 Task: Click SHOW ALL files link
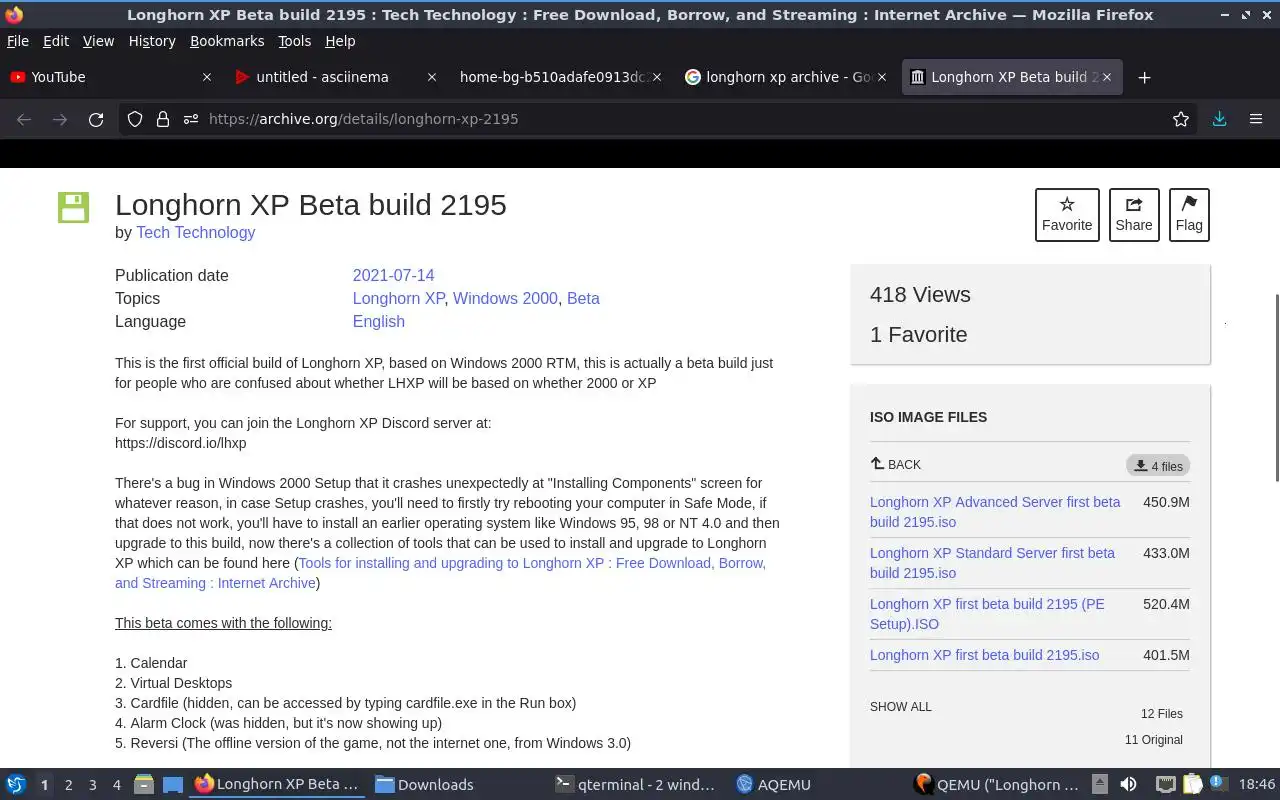pyautogui.click(x=900, y=706)
